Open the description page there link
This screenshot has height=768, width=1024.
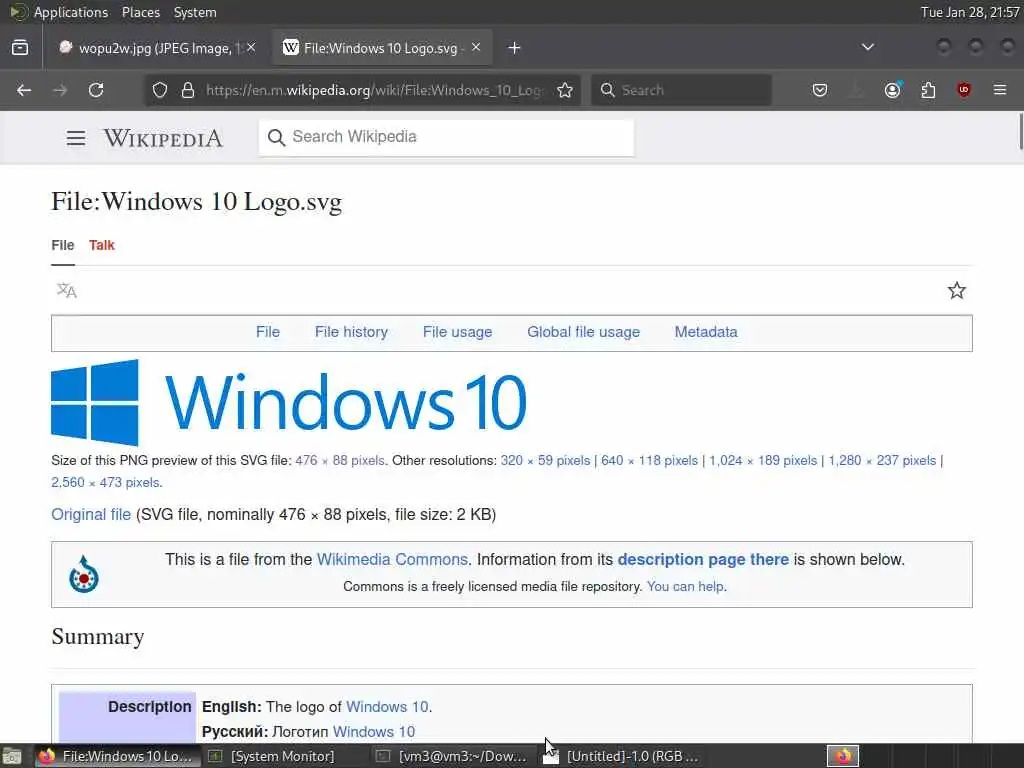pos(703,560)
